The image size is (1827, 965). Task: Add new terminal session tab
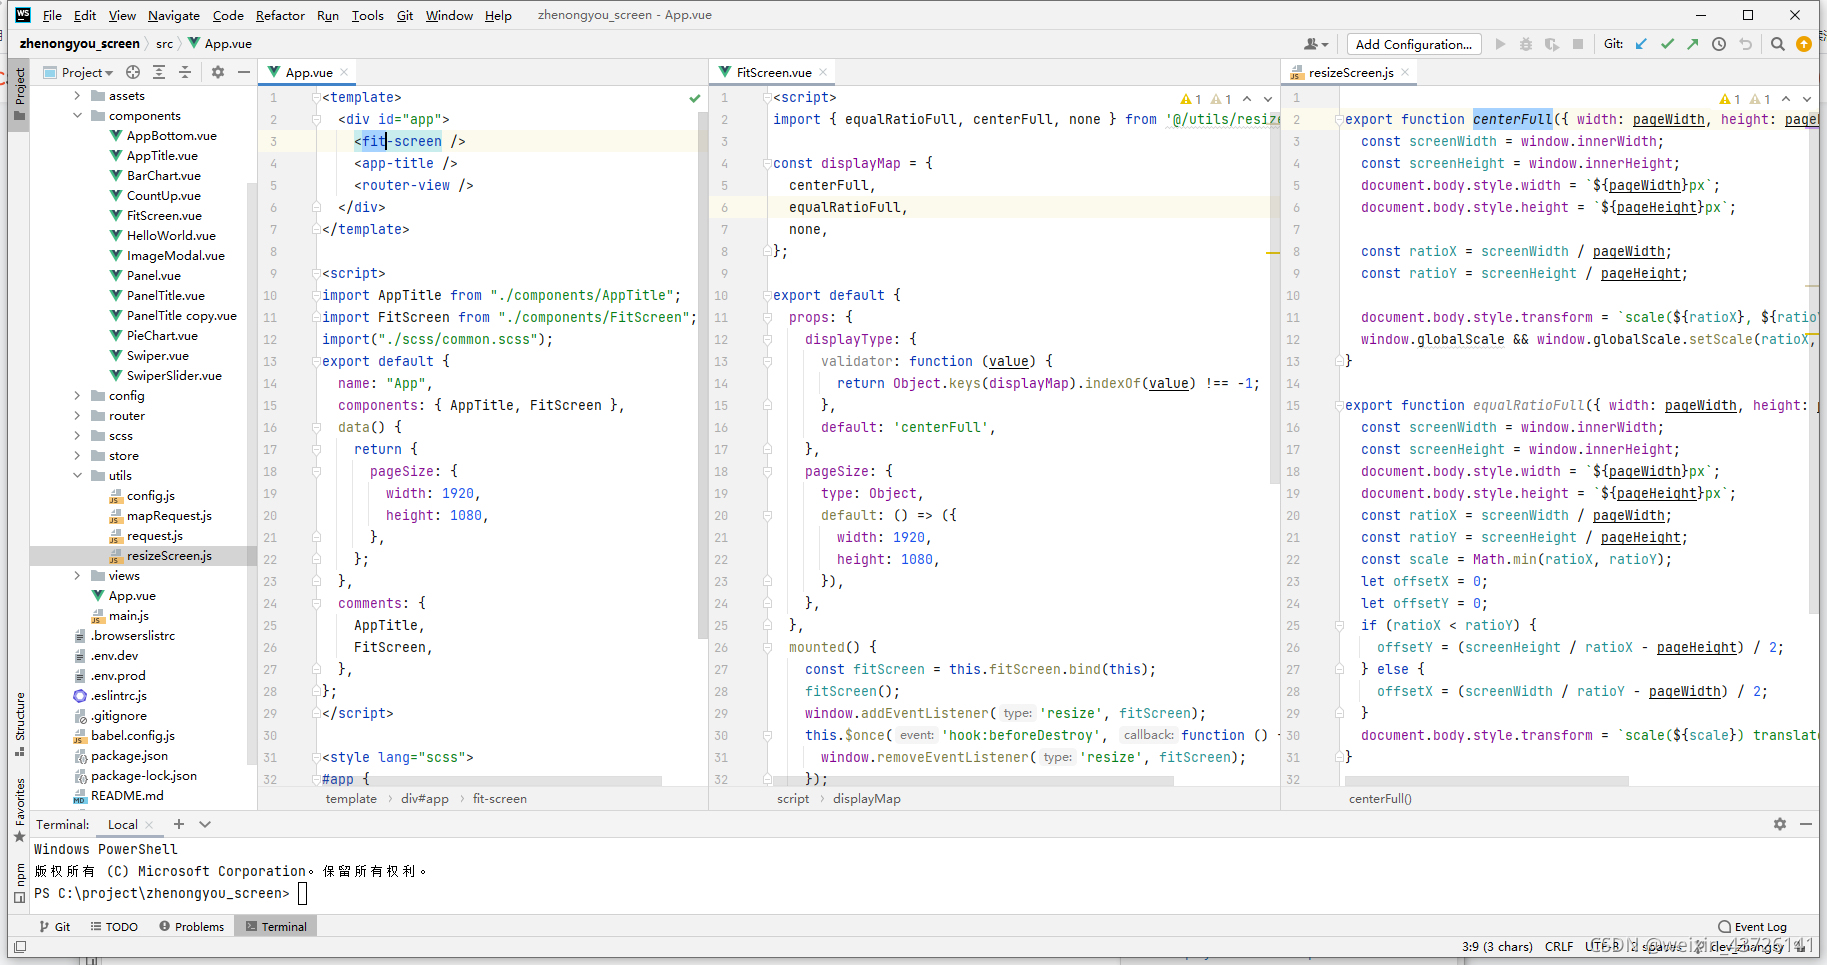pyautogui.click(x=179, y=824)
